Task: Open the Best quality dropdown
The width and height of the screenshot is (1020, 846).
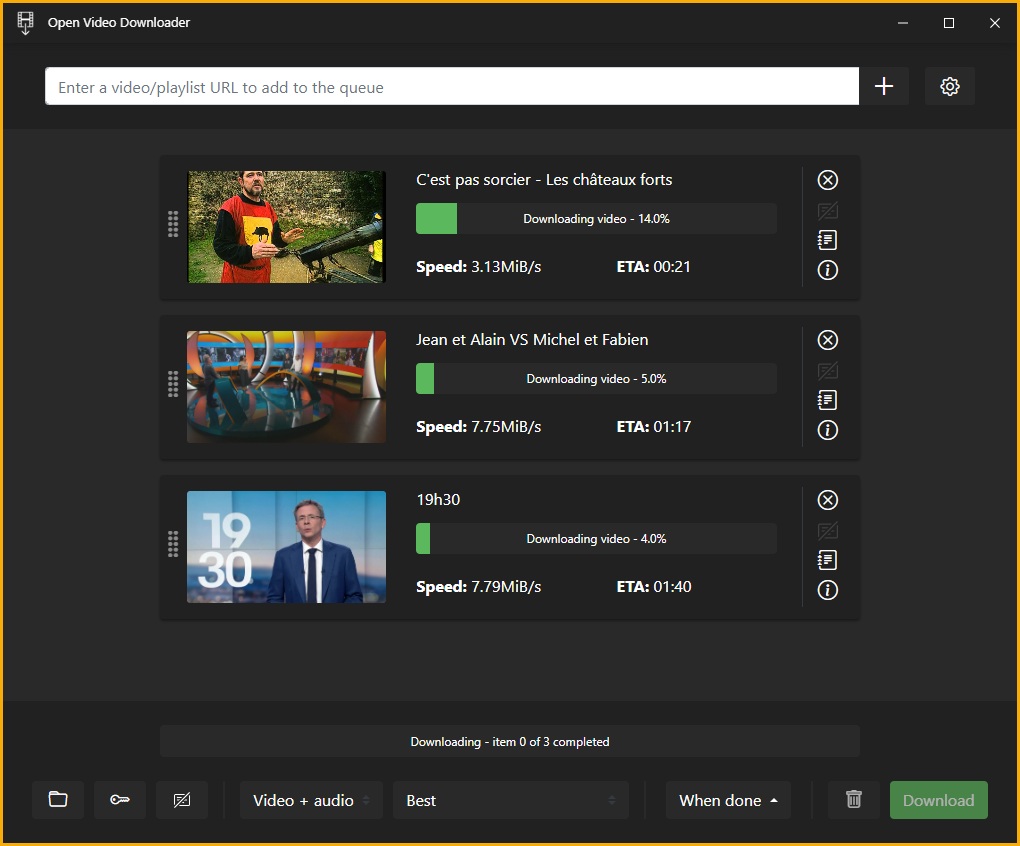Action: [x=510, y=800]
